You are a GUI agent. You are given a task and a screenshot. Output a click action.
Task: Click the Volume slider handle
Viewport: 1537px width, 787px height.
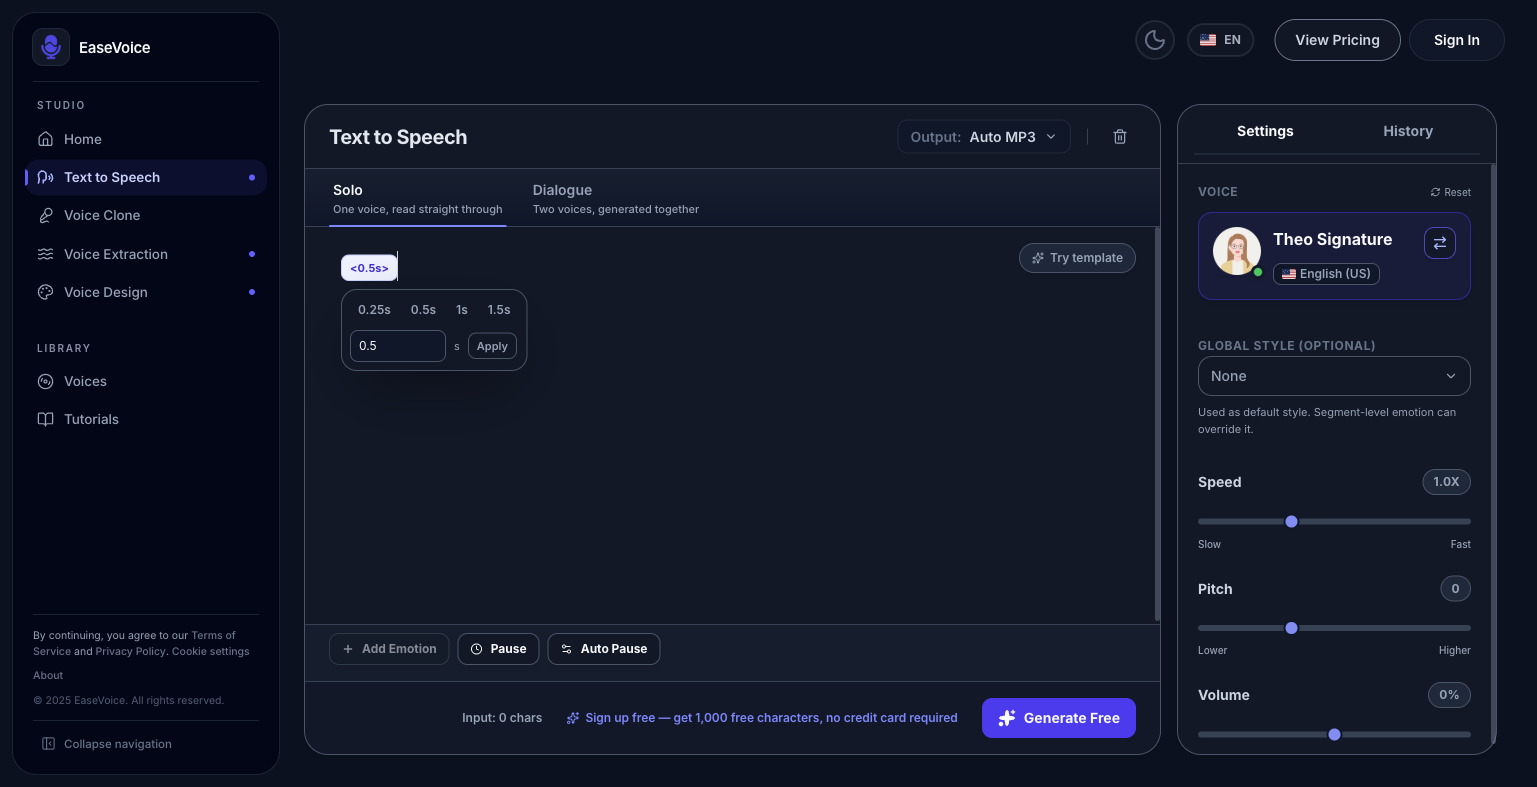pos(1334,734)
